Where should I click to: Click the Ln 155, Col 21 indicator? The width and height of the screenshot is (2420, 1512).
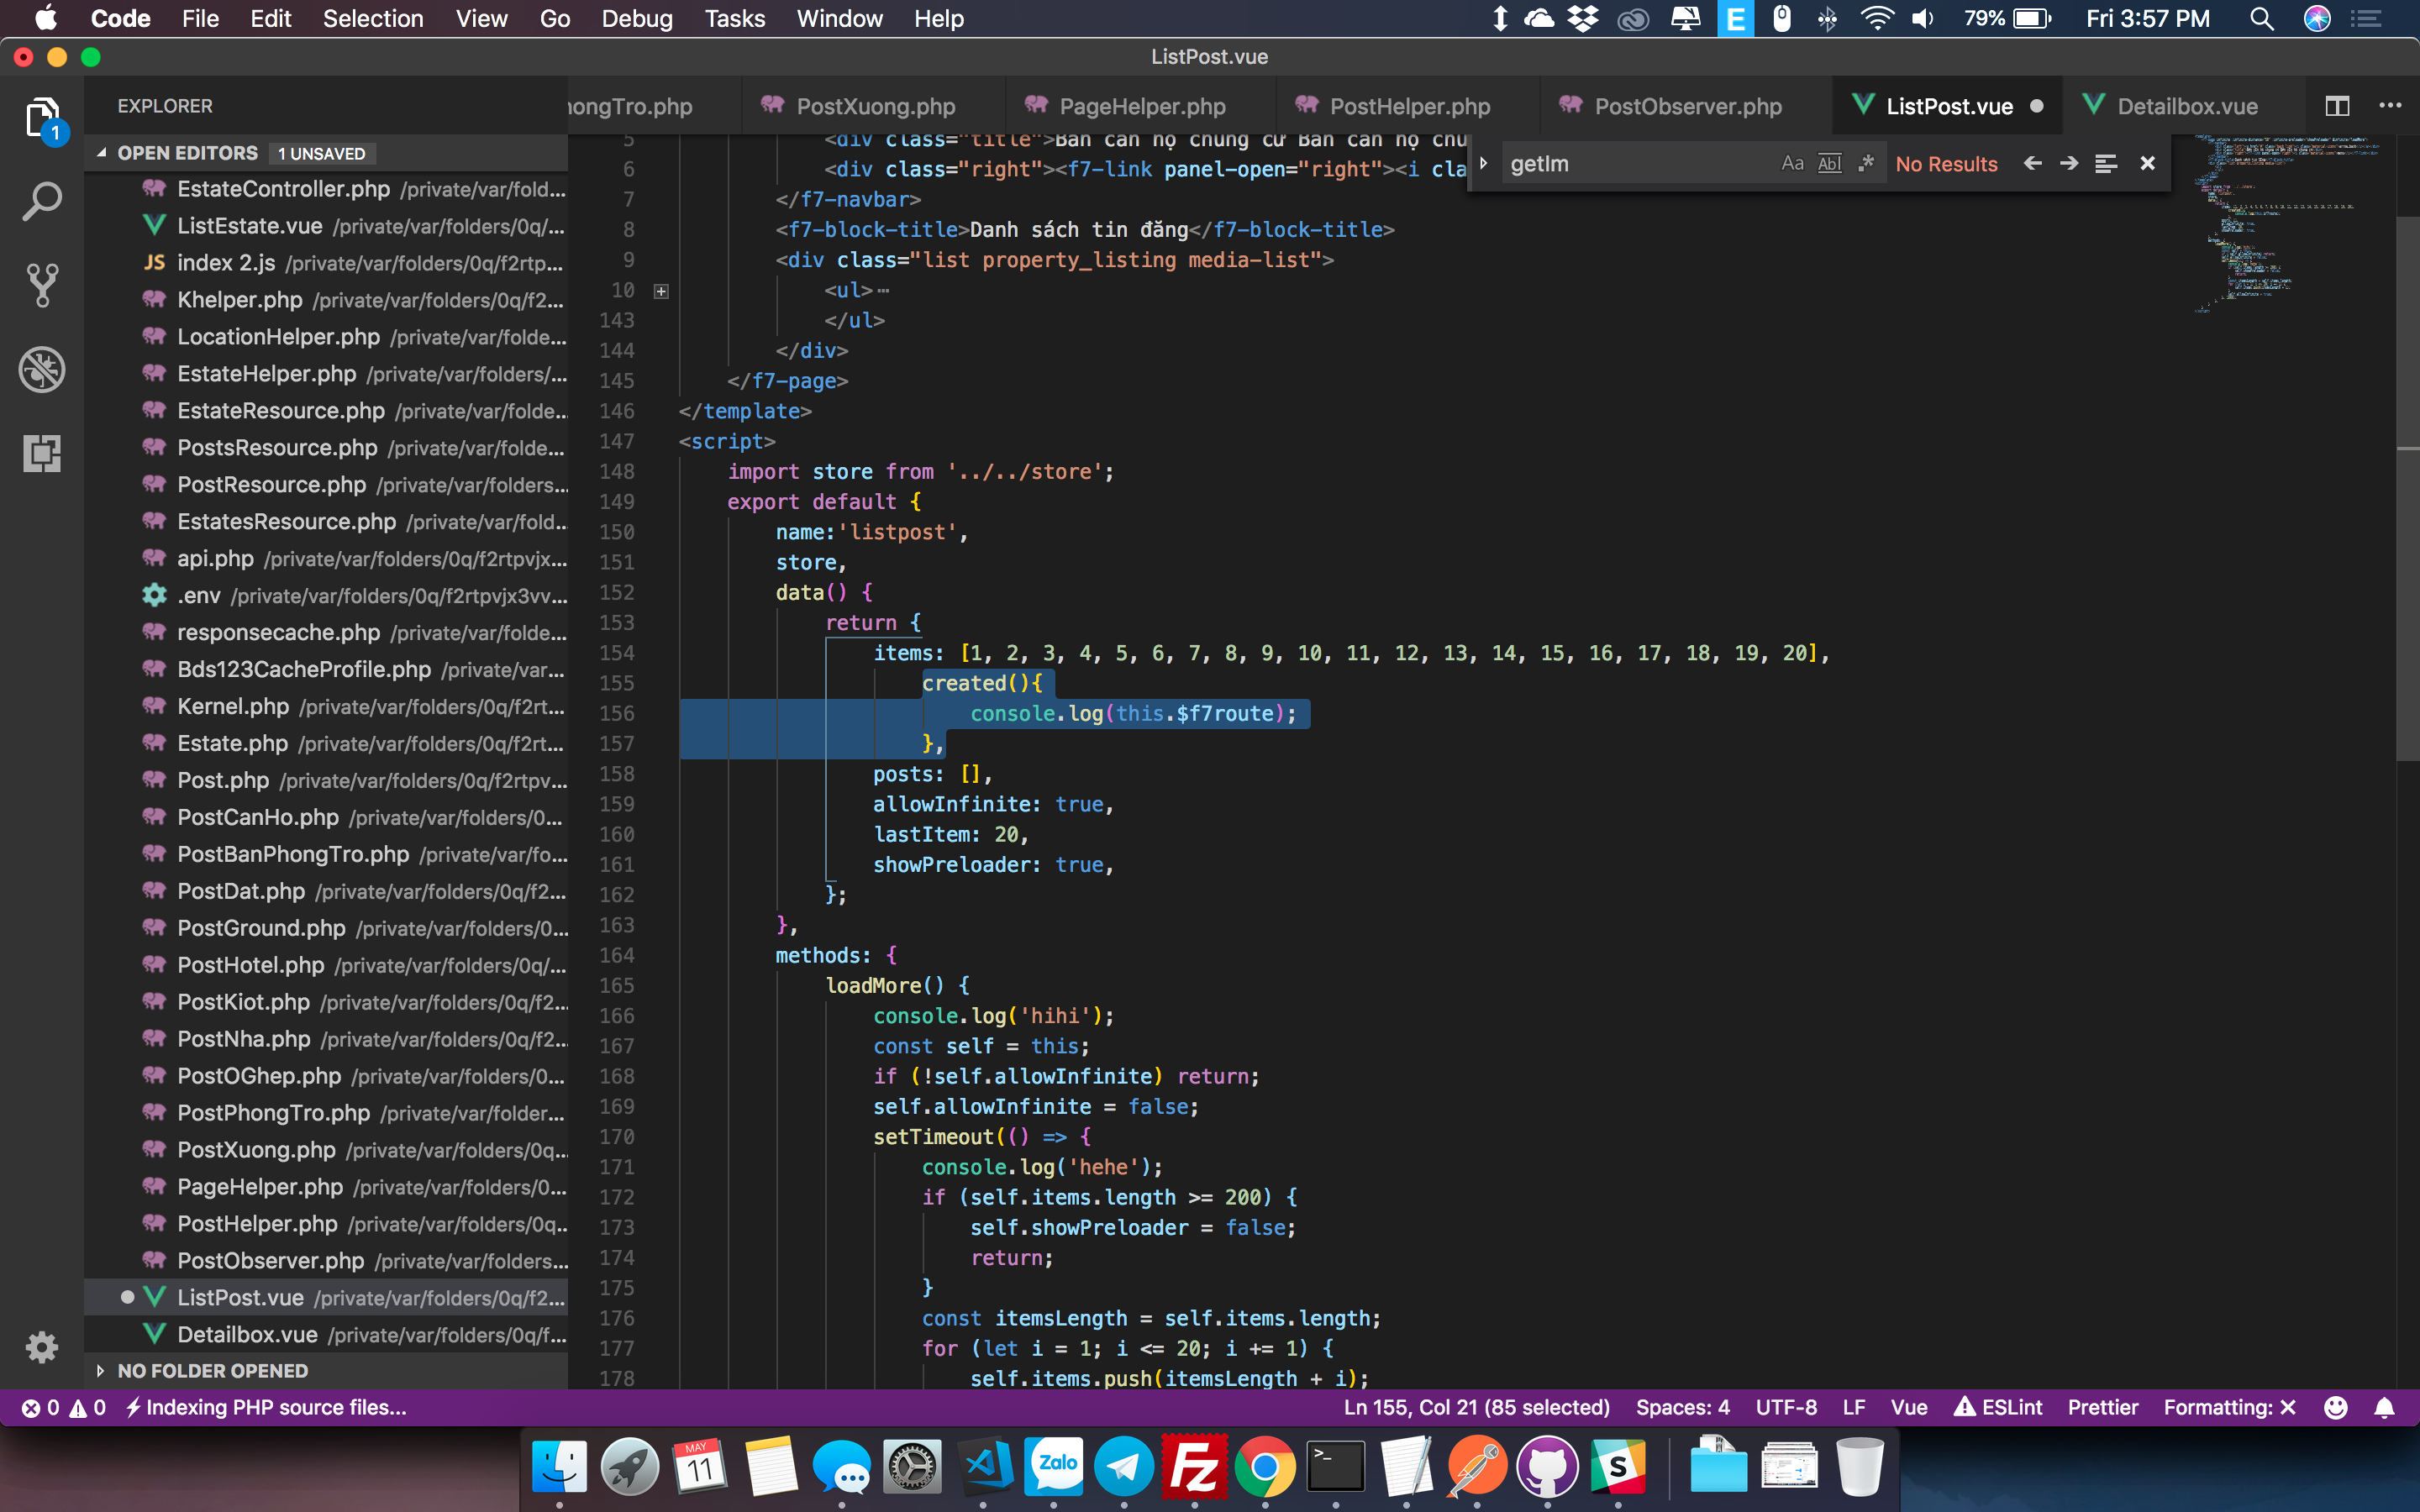[1478, 1407]
